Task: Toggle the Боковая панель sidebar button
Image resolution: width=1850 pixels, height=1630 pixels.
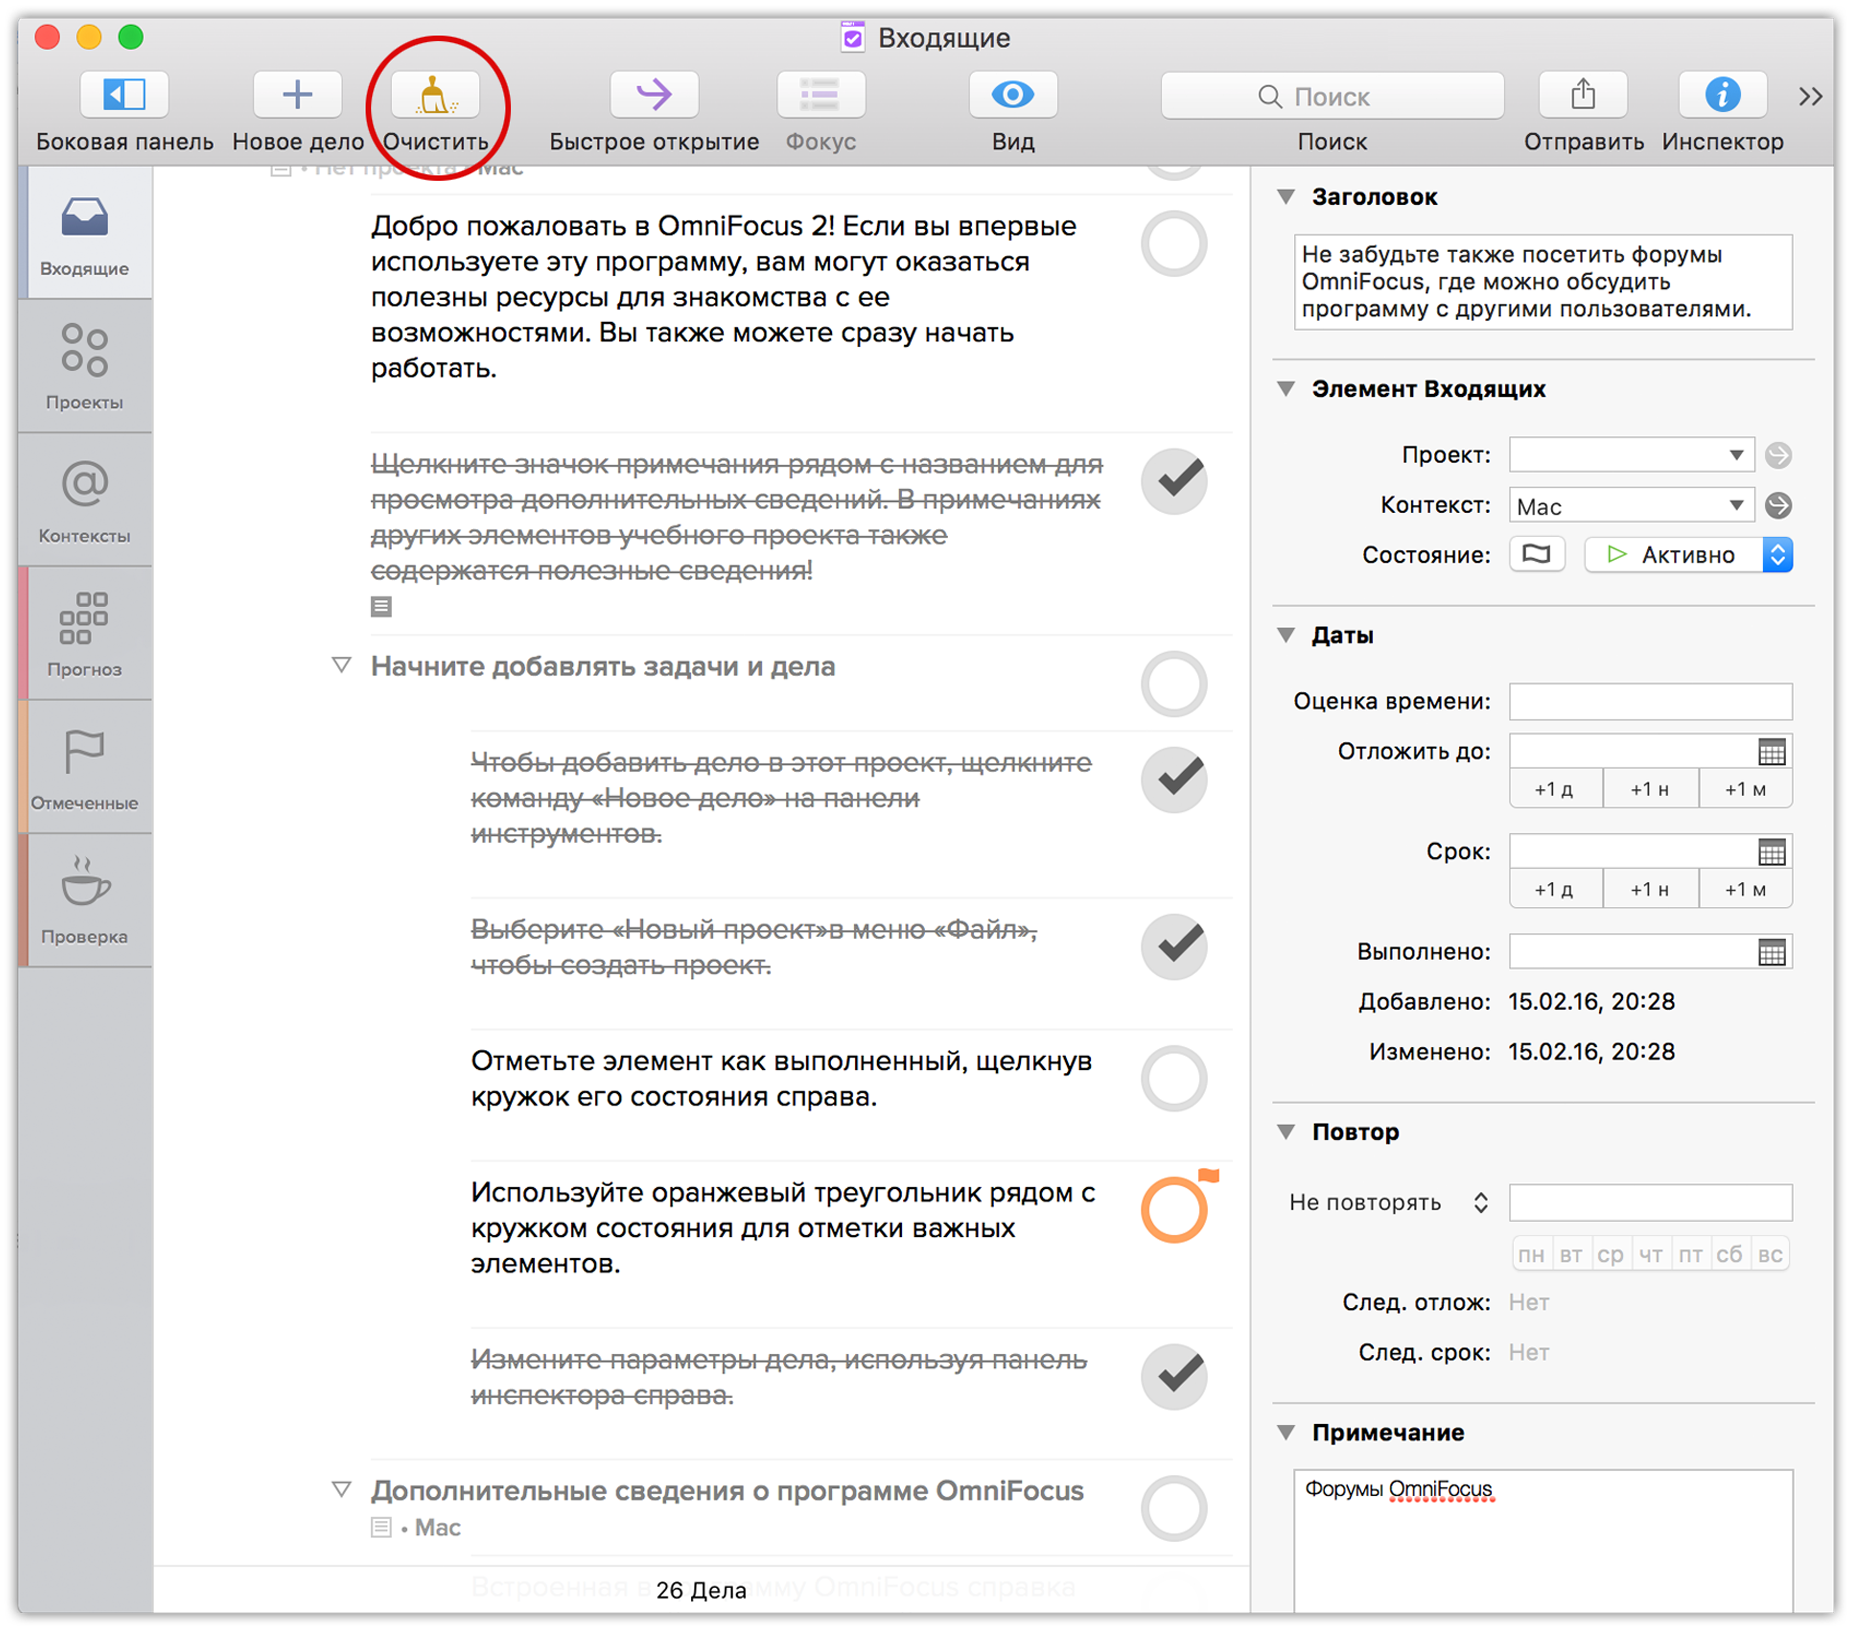Action: (124, 95)
